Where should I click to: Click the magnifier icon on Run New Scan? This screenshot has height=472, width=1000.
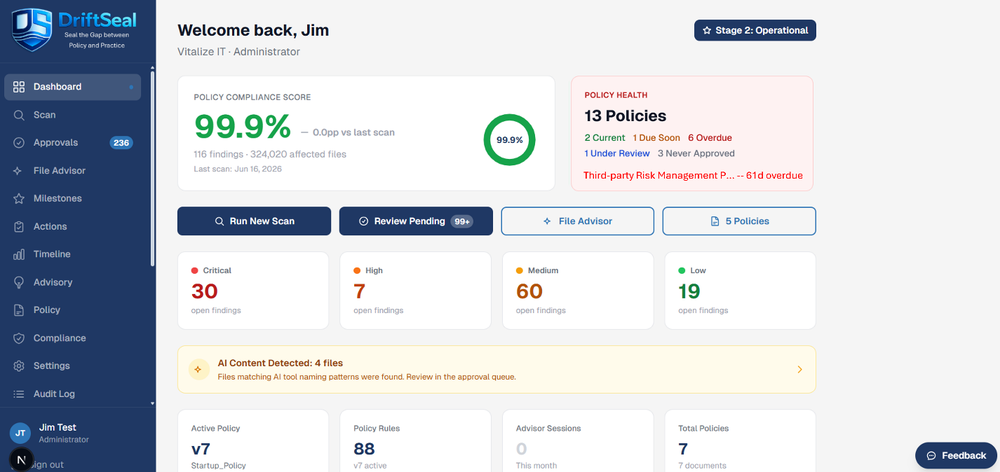coord(219,221)
